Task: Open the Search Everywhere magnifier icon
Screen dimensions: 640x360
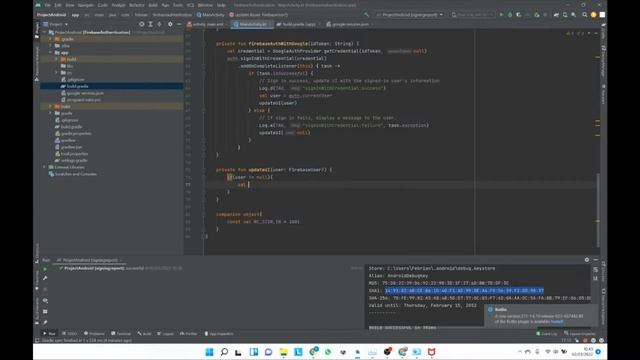Action: tap(584, 15)
